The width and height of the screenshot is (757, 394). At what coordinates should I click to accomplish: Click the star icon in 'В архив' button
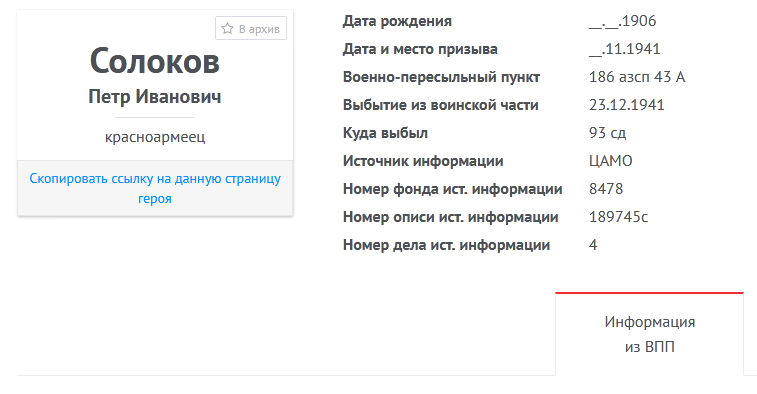[227, 28]
